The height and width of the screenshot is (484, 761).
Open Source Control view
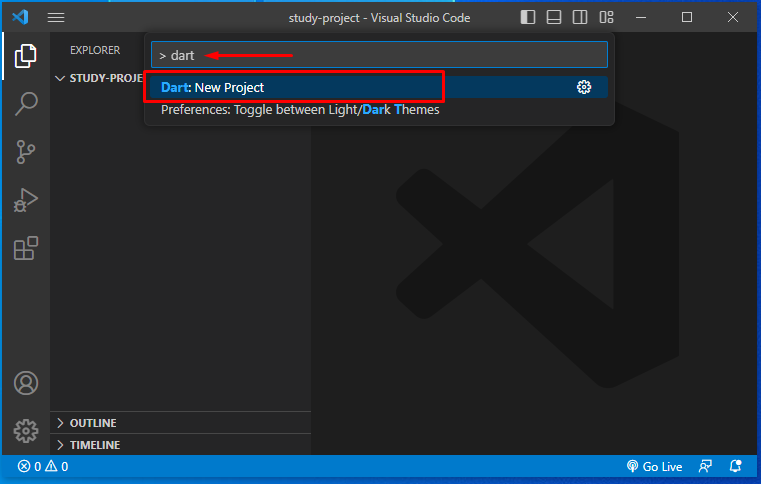[x=25, y=152]
